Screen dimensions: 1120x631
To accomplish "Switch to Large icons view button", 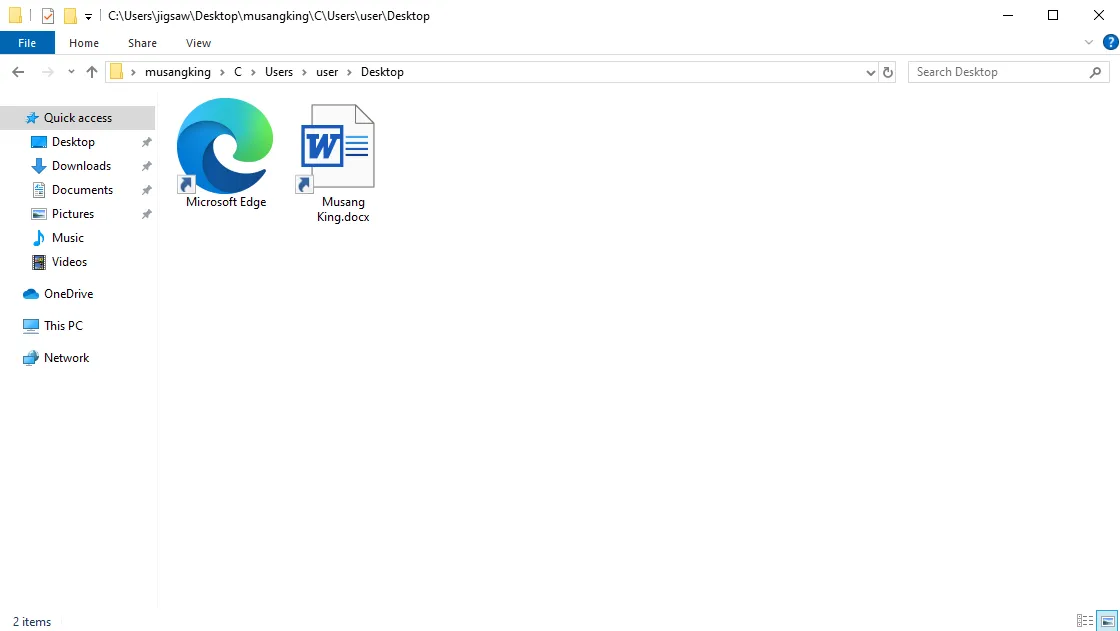I will [1107, 621].
